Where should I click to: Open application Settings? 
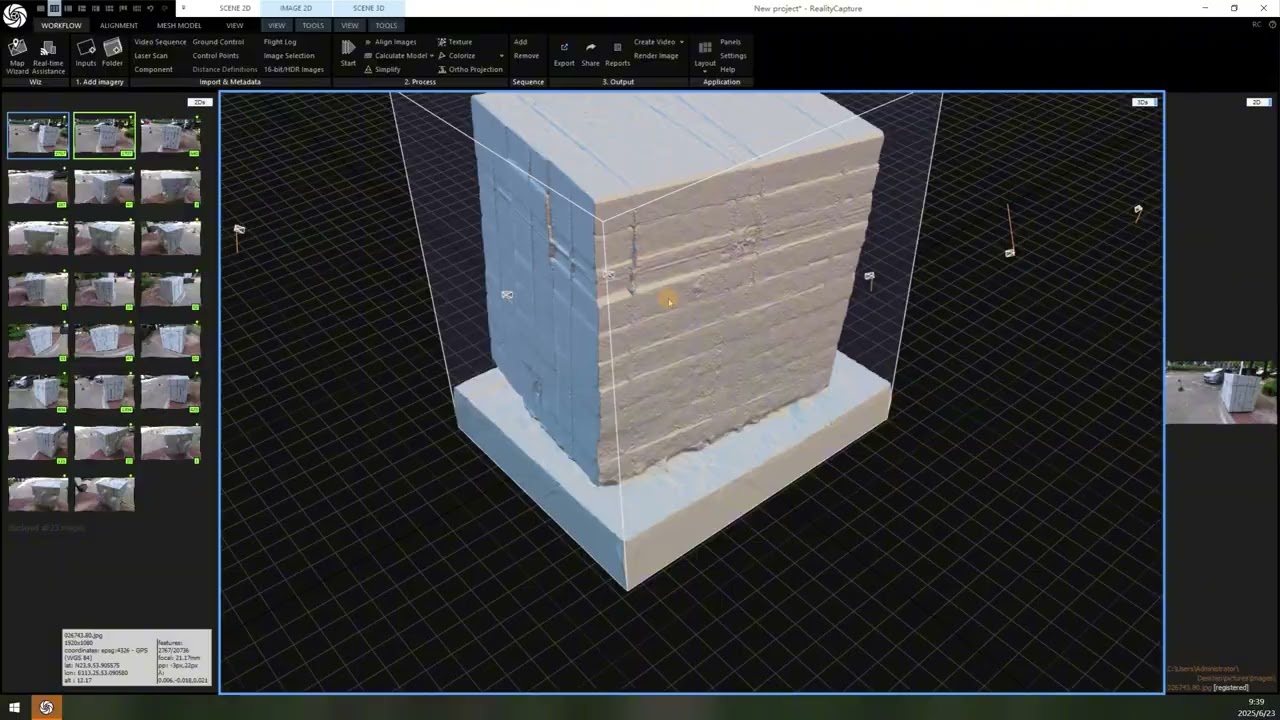tap(733, 56)
